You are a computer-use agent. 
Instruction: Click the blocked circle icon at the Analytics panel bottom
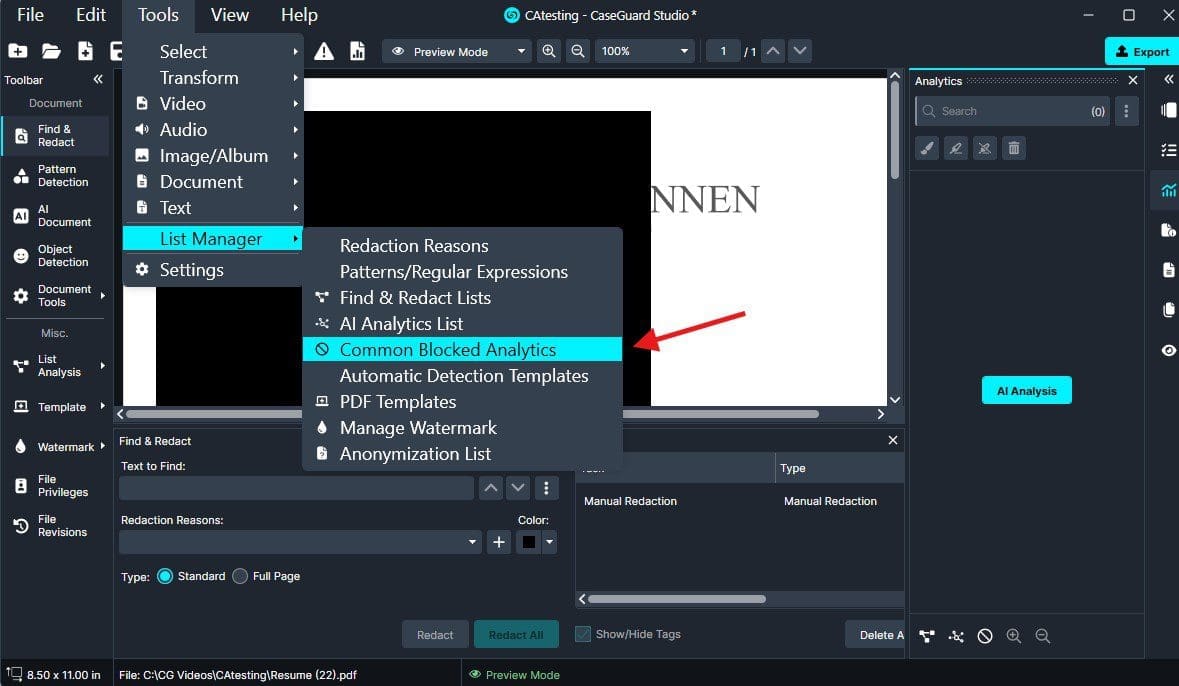pos(985,636)
